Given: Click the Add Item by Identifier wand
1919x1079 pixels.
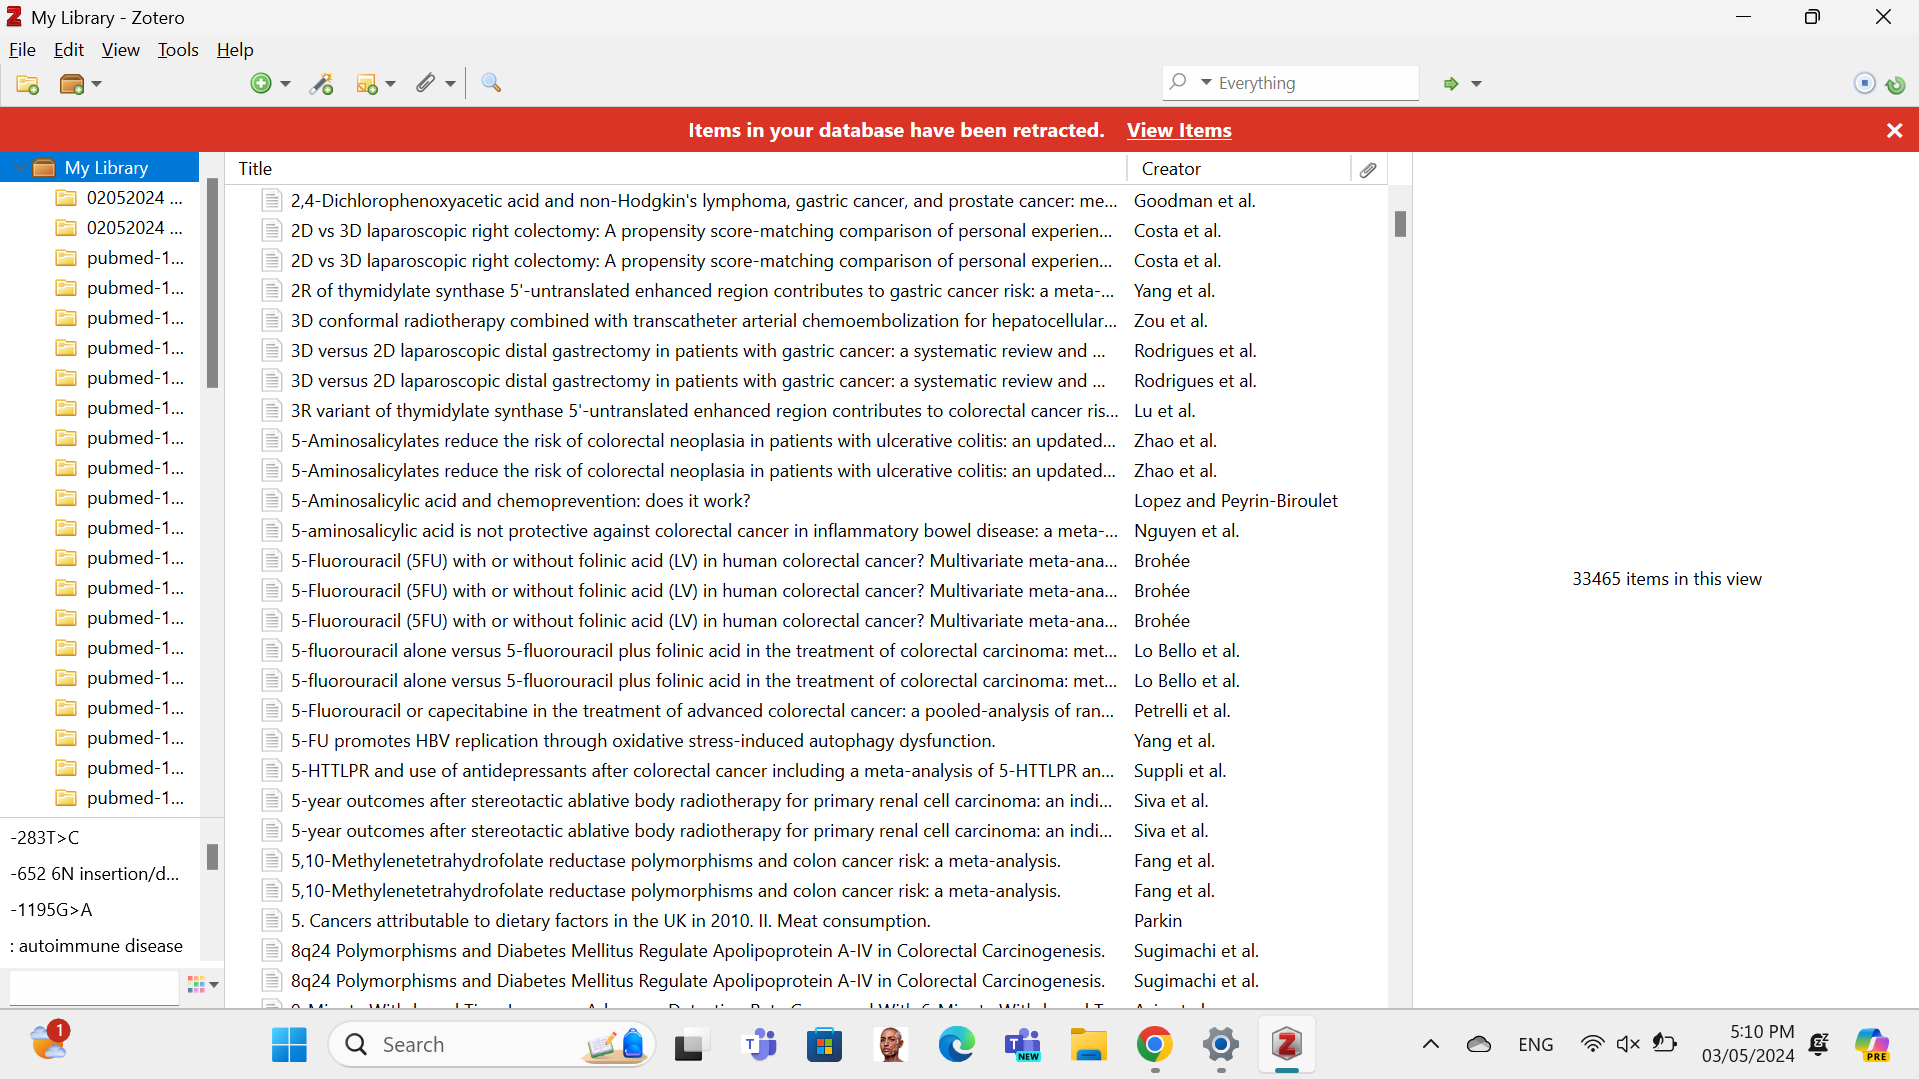Looking at the screenshot, I should coord(322,84).
